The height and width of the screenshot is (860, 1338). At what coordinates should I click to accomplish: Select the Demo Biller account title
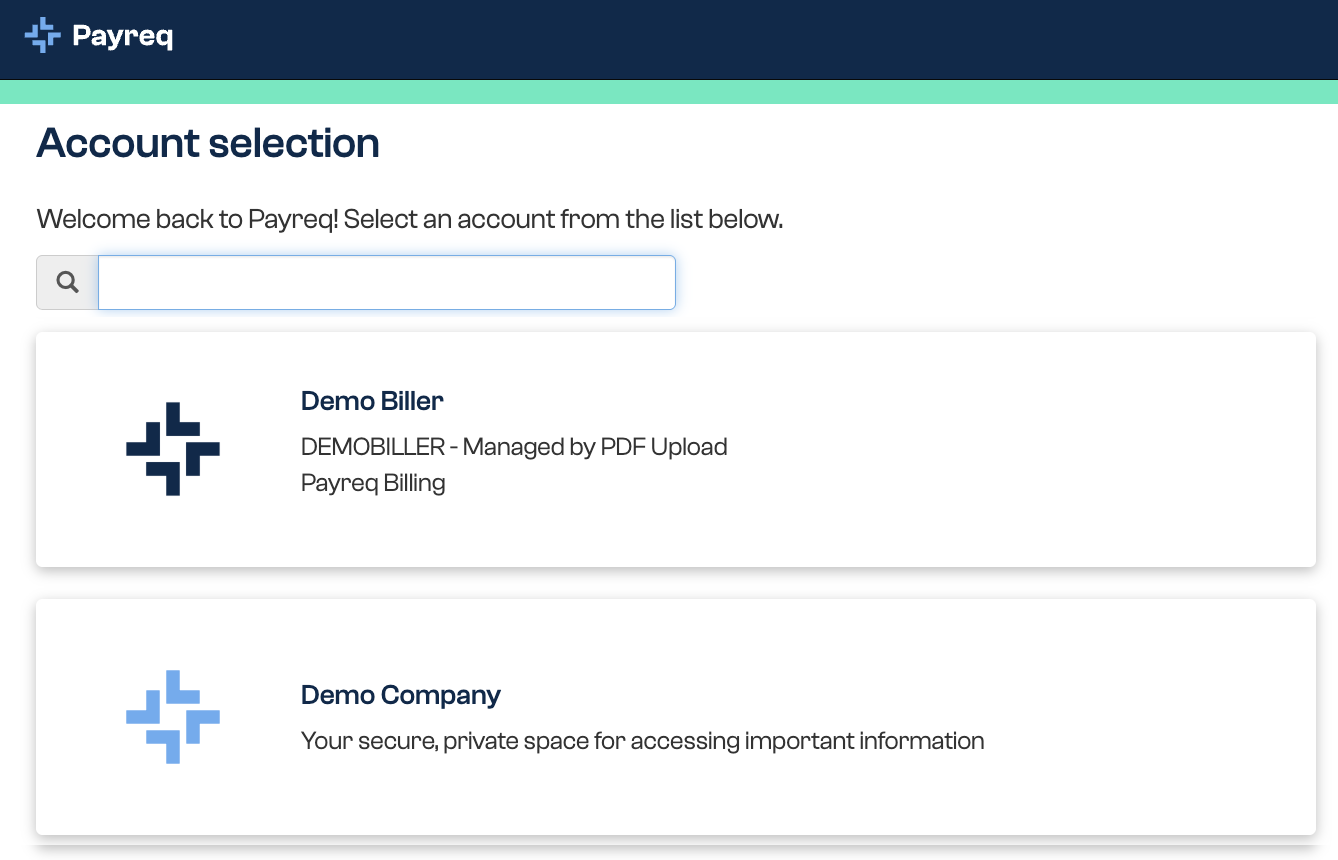(x=372, y=401)
